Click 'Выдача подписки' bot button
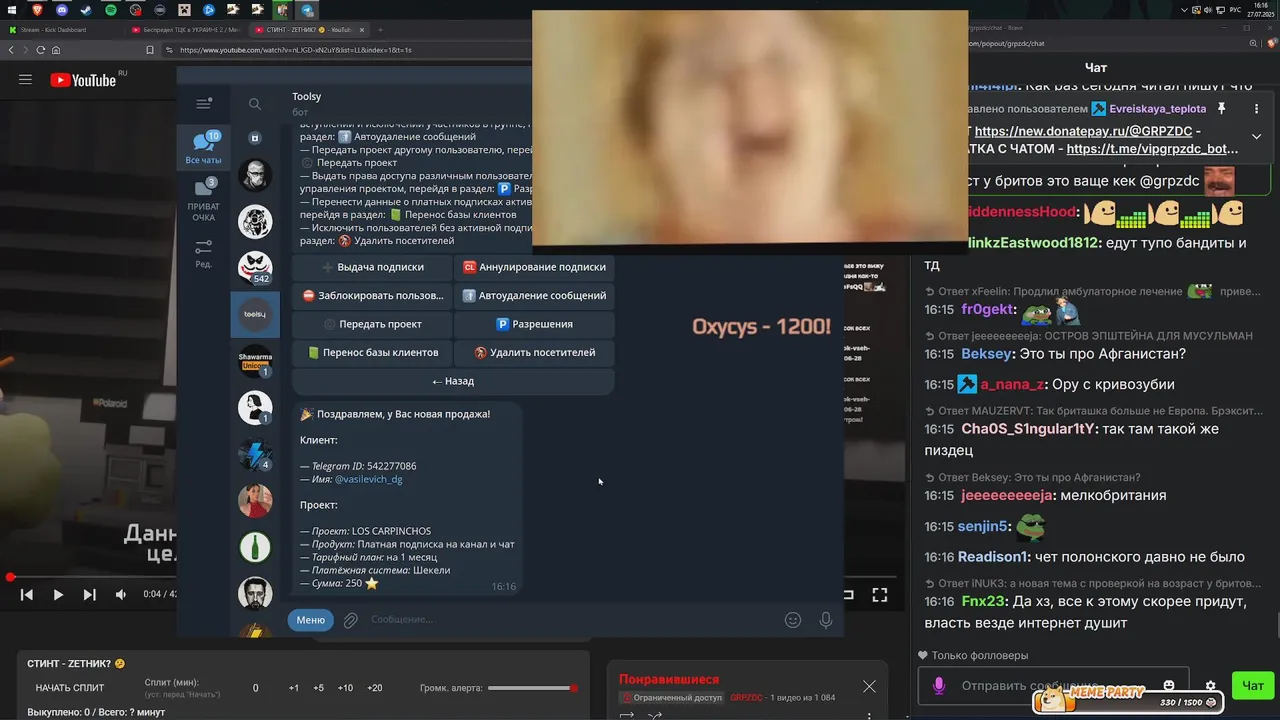 pos(372,267)
